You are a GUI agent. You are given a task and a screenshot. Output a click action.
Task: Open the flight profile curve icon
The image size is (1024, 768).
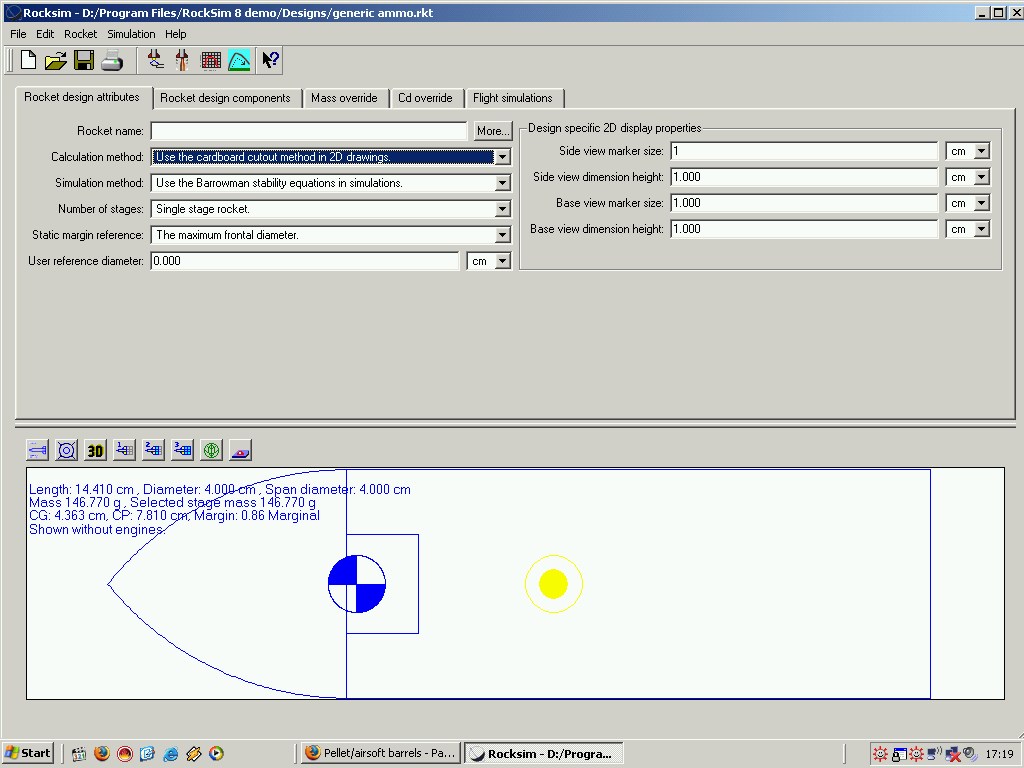tap(239, 60)
